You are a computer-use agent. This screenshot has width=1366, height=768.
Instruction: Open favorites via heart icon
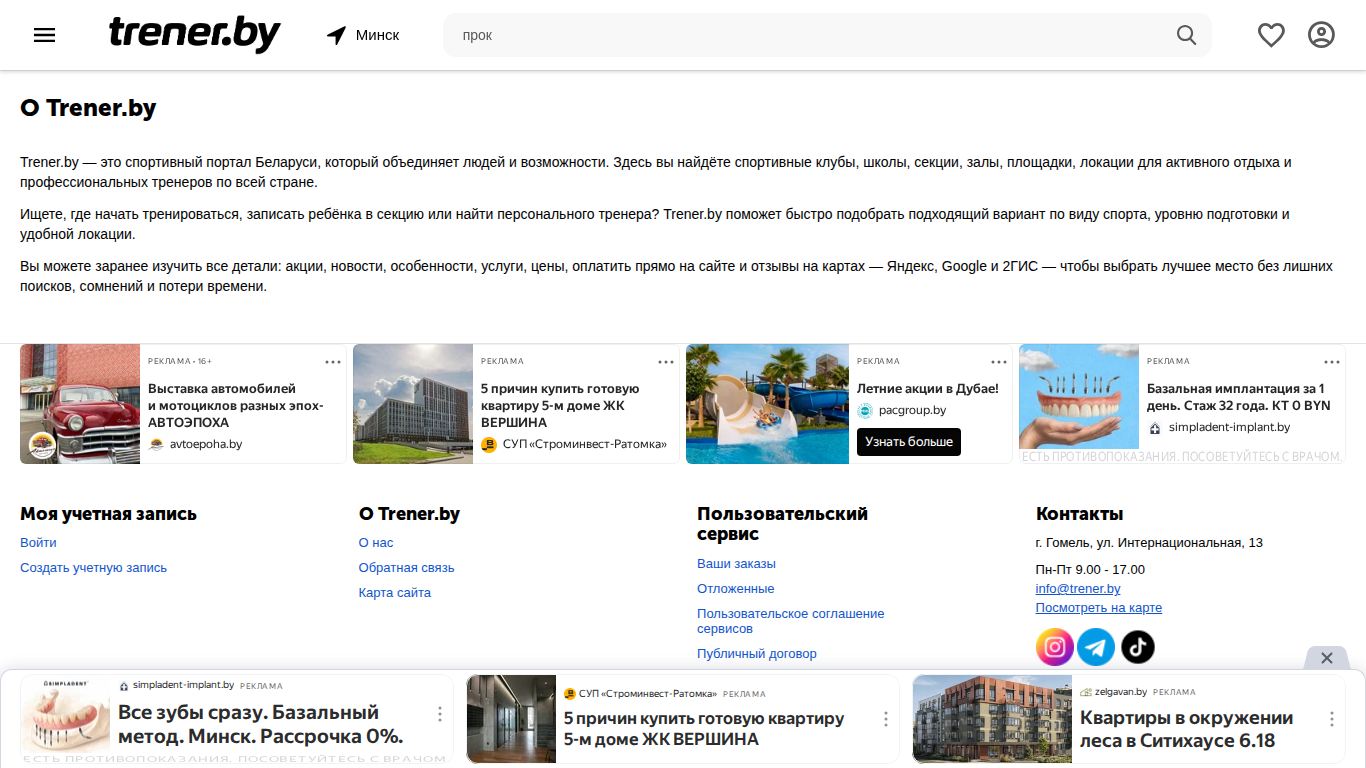click(x=1271, y=35)
